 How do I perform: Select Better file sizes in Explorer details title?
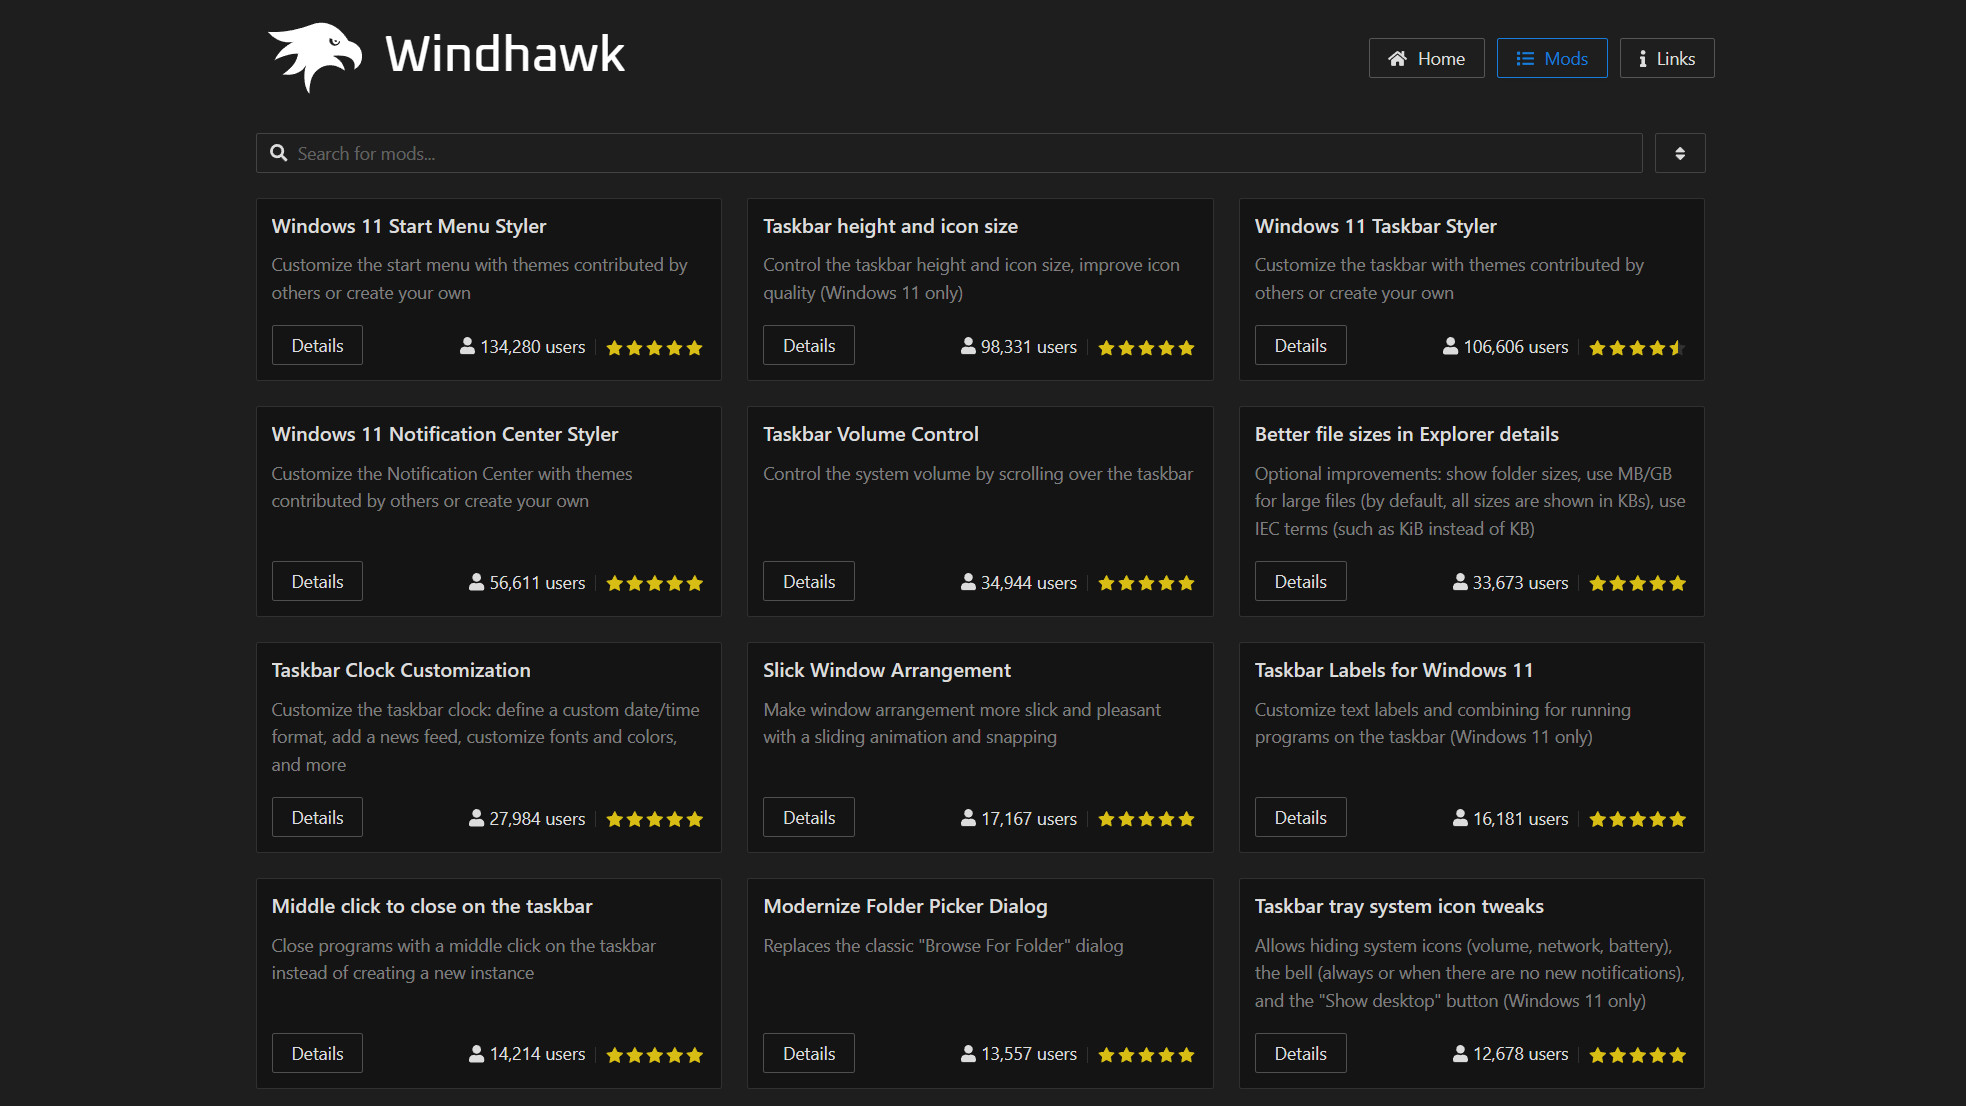click(1407, 434)
